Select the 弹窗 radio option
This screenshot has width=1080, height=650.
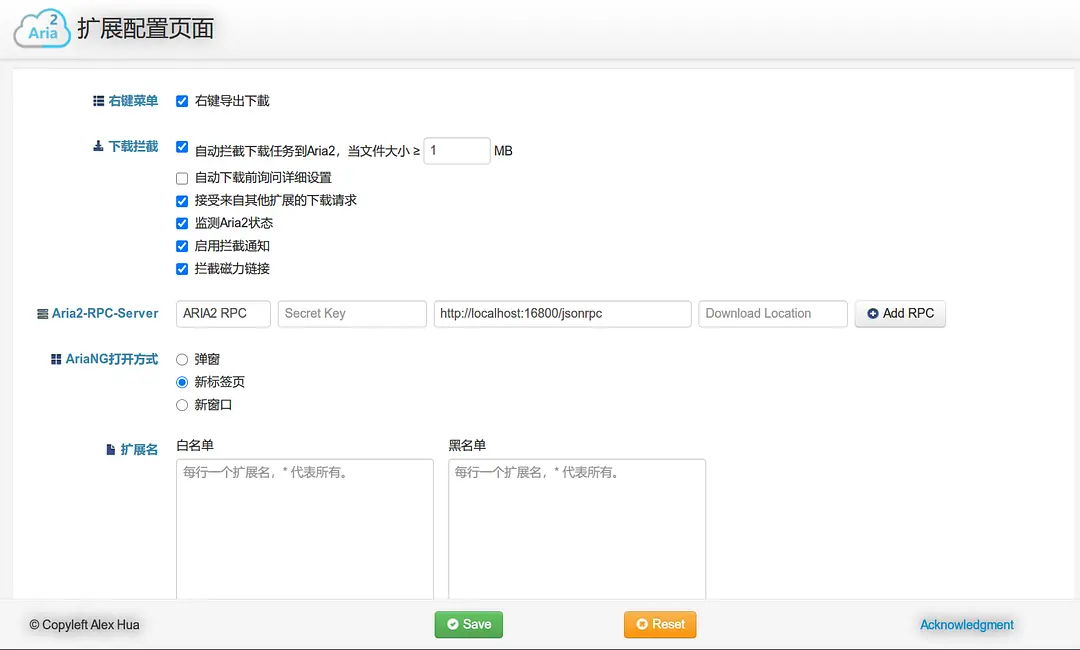click(x=183, y=359)
